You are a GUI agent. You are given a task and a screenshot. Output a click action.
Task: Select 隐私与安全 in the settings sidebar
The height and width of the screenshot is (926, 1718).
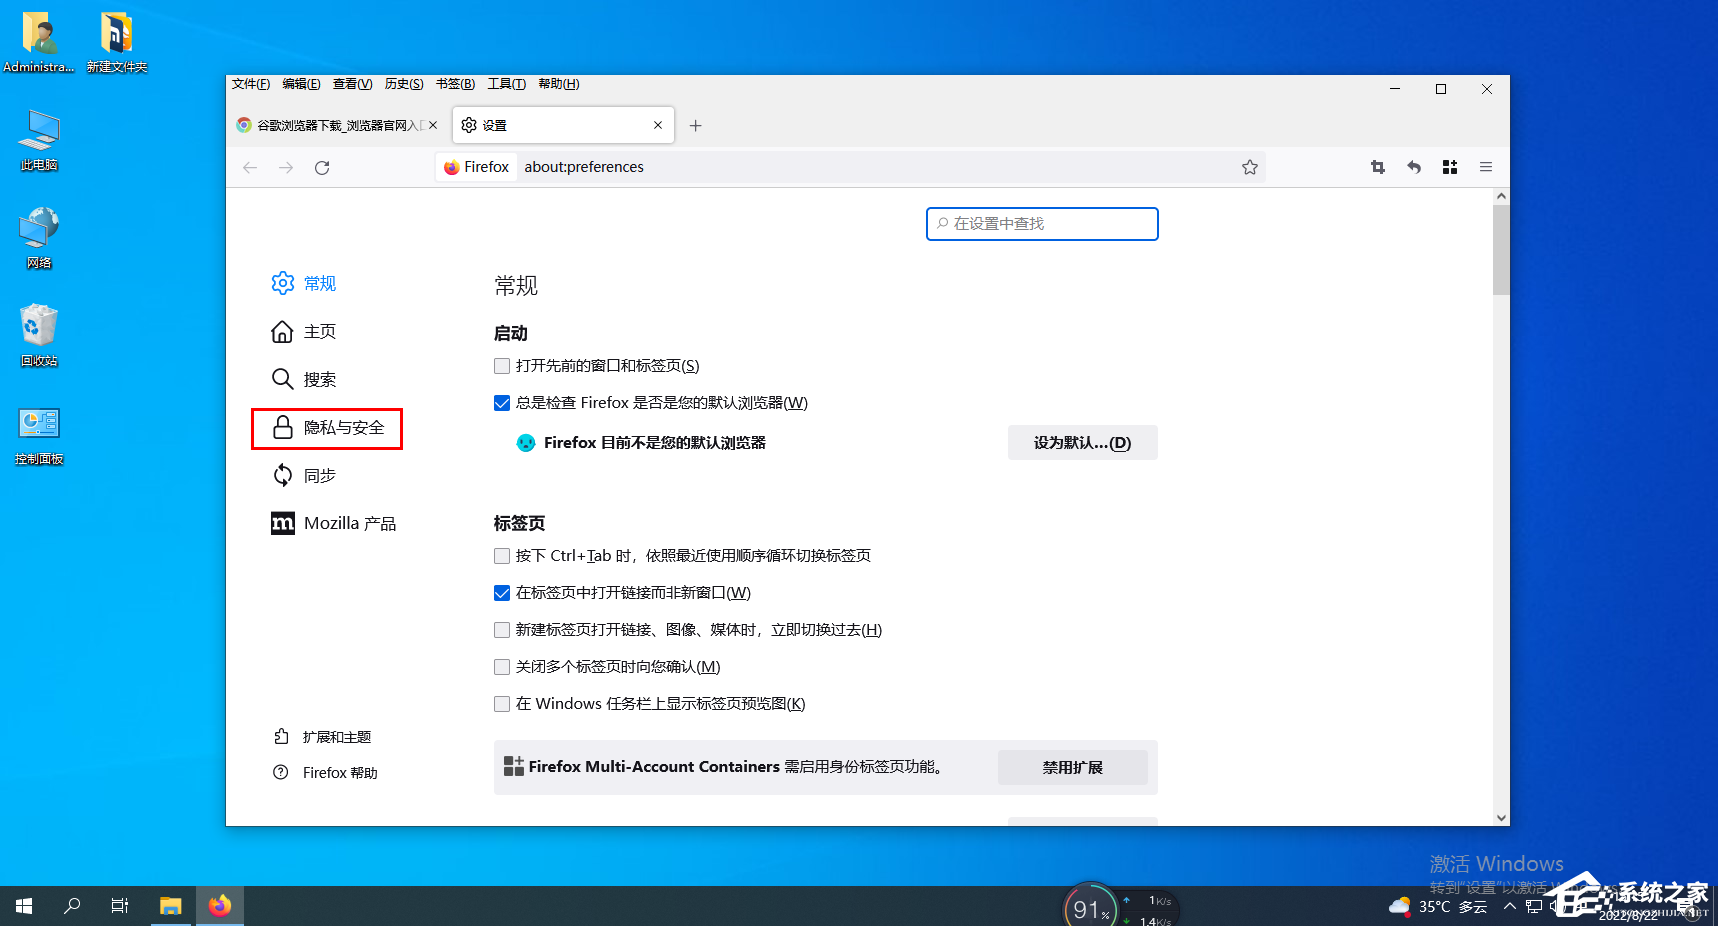(x=328, y=428)
